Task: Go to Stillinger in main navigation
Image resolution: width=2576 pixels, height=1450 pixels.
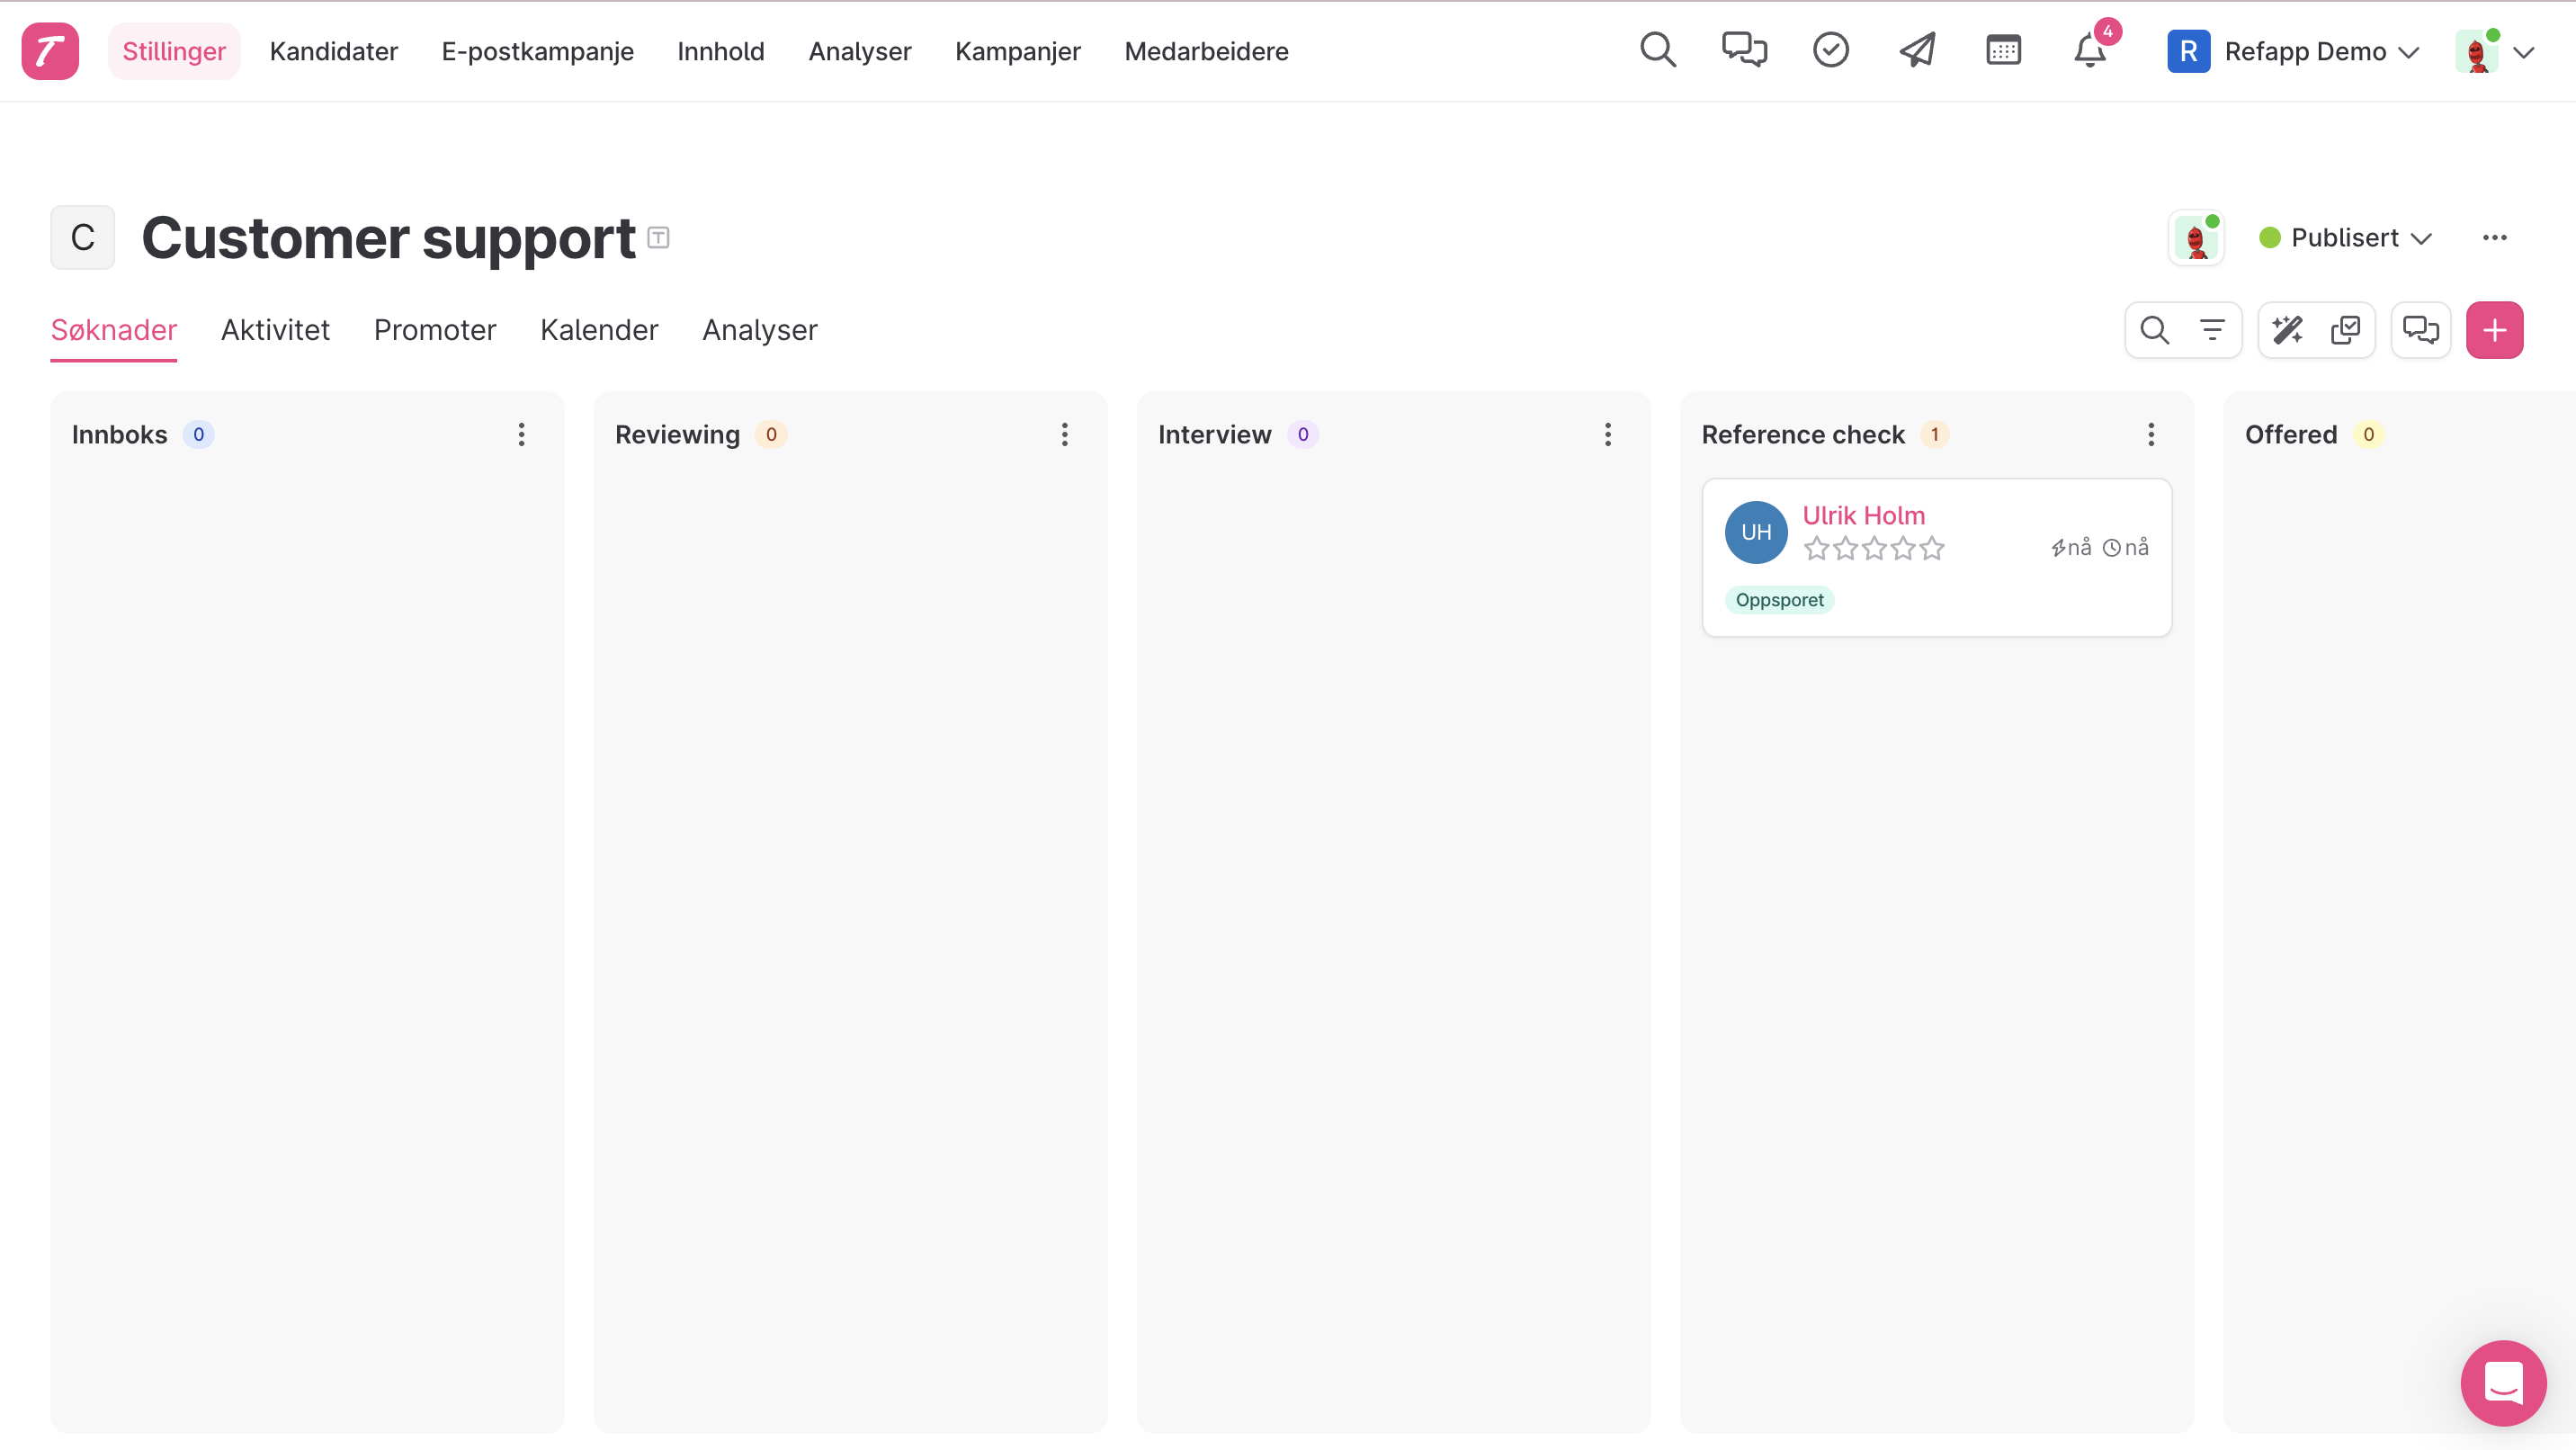Action: (174, 51)
